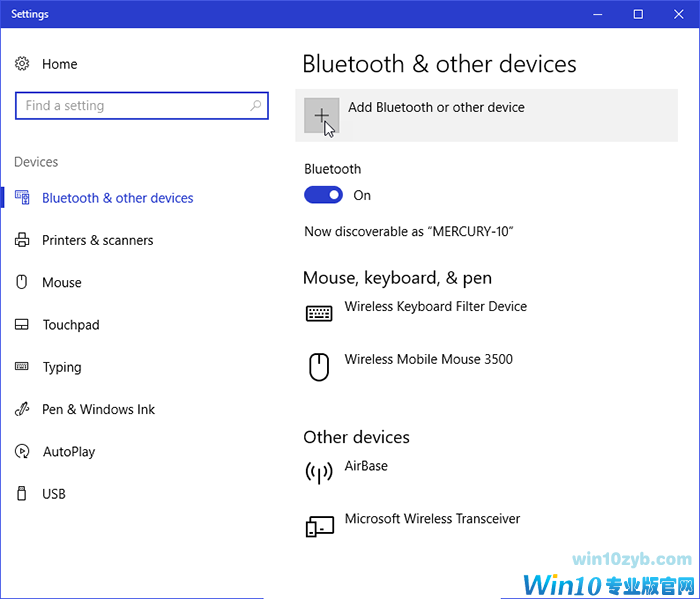Select Pen & Windows Ink
The image size is (700, 599).
click(98, 409)
